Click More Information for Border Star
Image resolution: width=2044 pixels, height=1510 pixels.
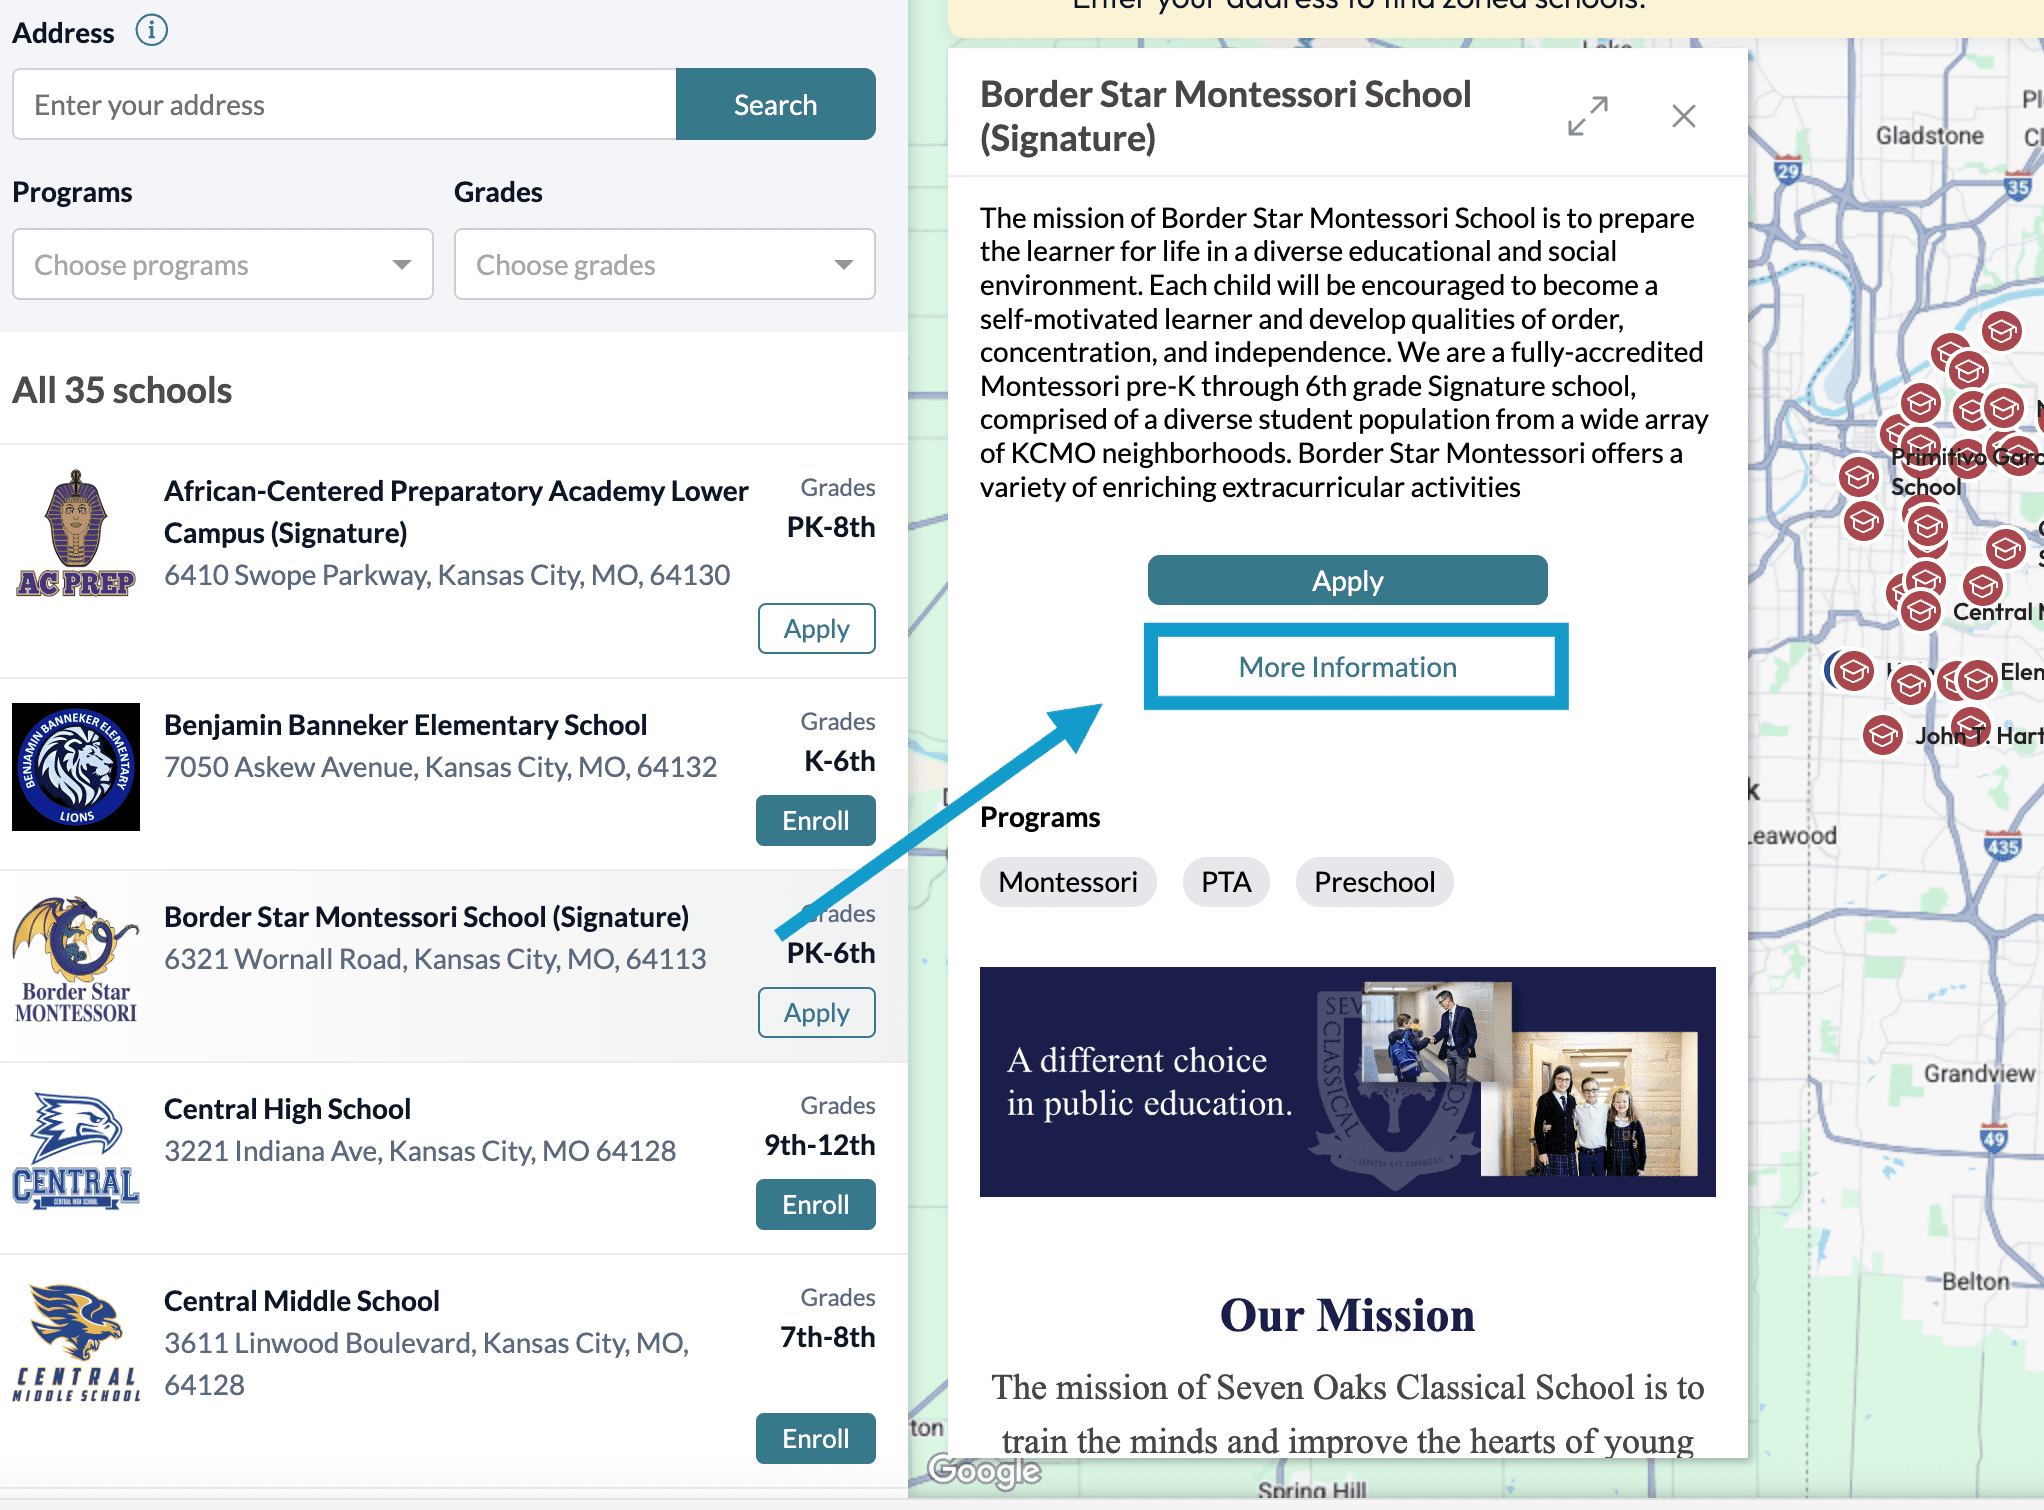1347,666
